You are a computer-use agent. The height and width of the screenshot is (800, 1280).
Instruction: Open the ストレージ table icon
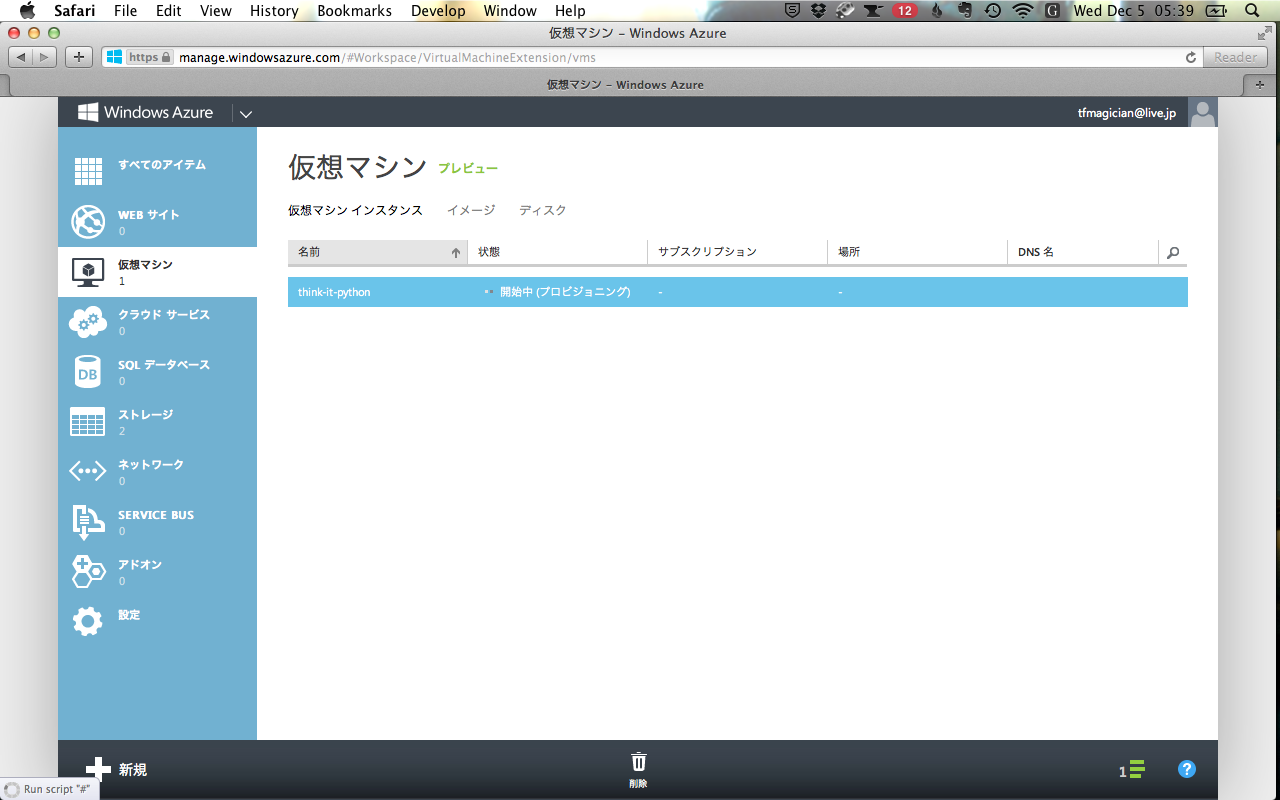pyautogui.click(x=88, y=422)
